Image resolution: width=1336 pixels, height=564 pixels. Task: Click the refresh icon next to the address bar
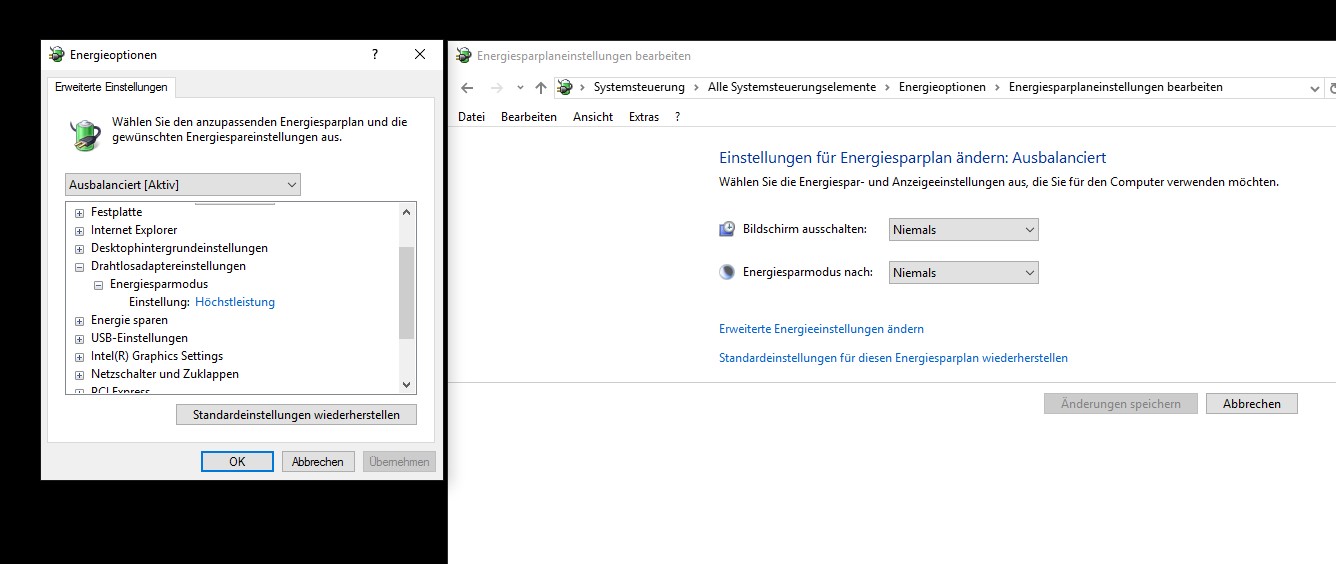1333,88
